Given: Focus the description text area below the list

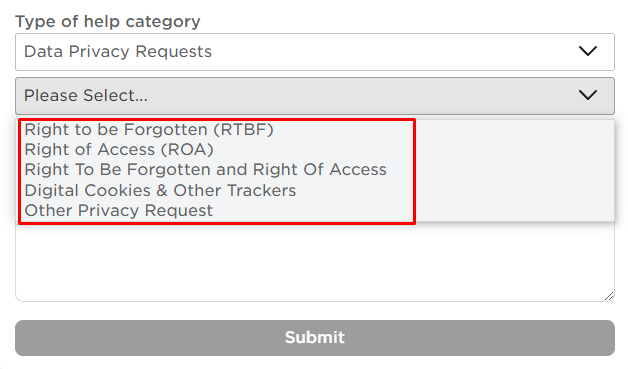Looking at the screenshot, I should point(315,261).
